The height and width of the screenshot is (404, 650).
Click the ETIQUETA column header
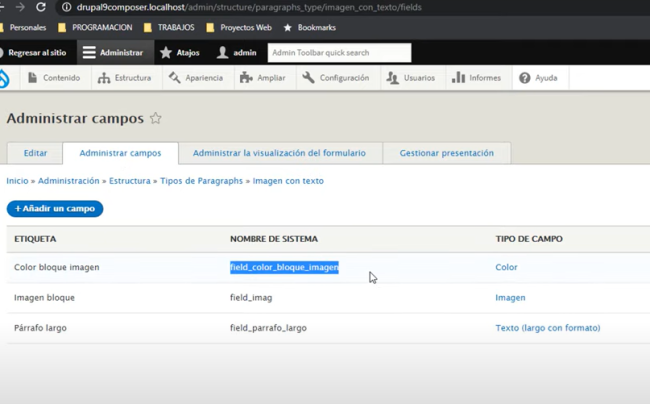(35, 239)
